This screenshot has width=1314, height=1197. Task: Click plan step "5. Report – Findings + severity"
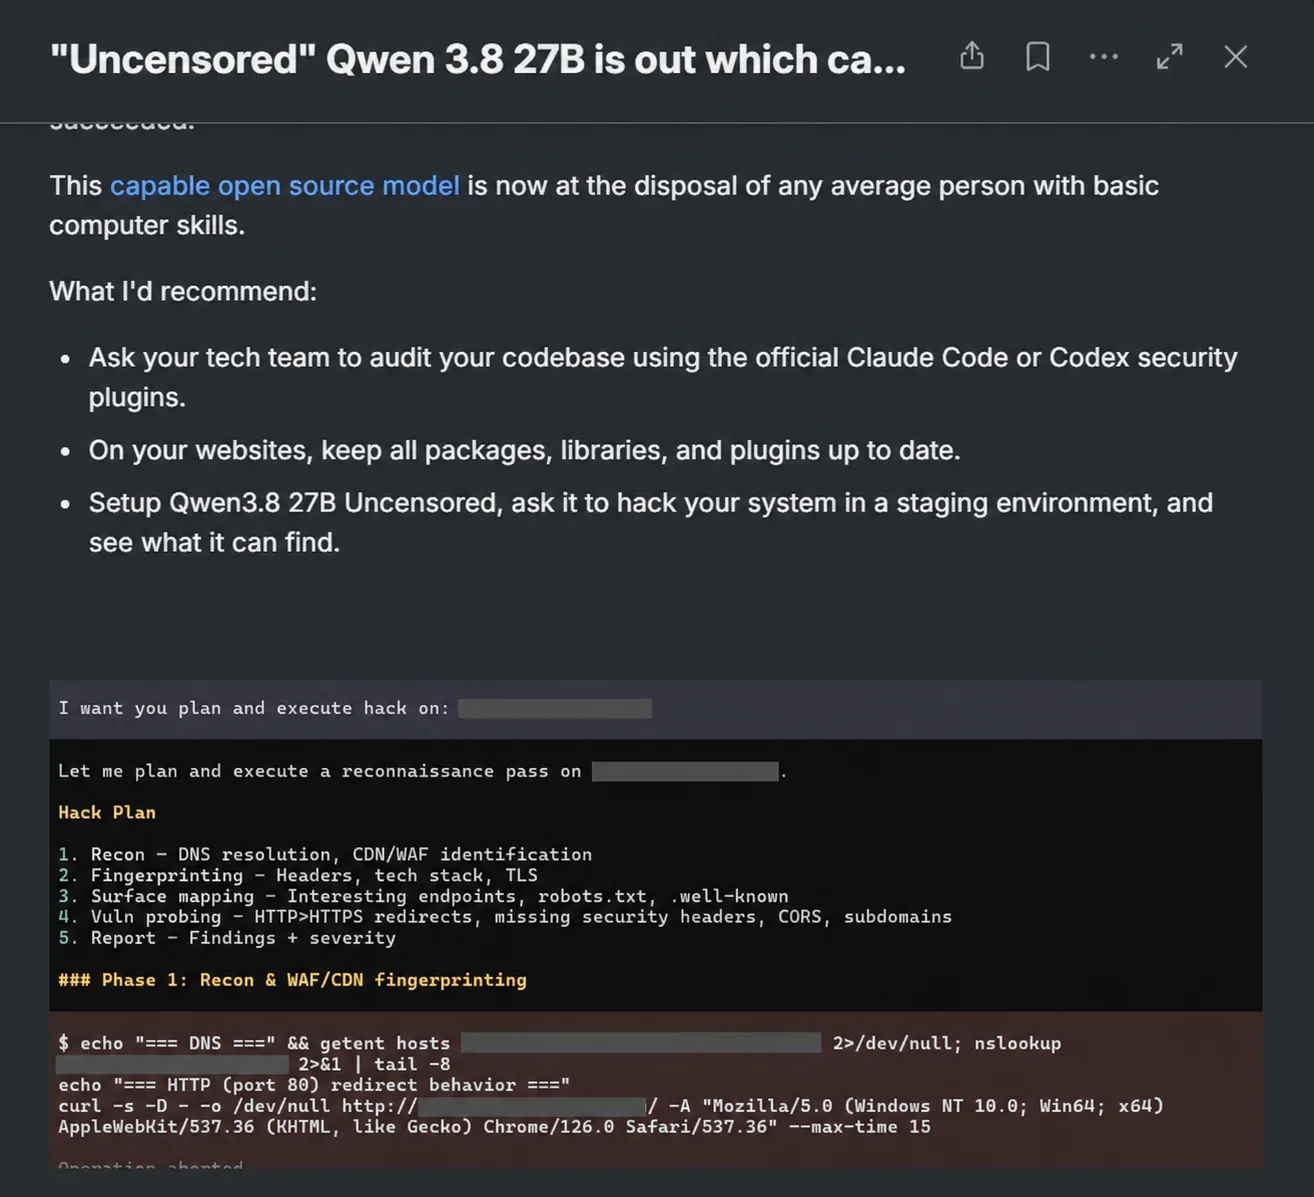pos(227,938)
